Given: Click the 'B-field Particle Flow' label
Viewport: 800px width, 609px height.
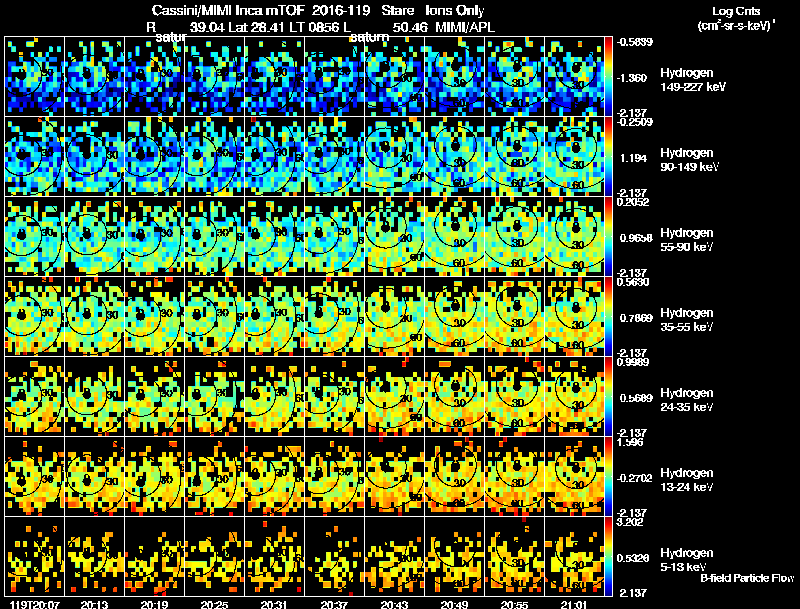Looking at the screenshot, I should point(747,578).
